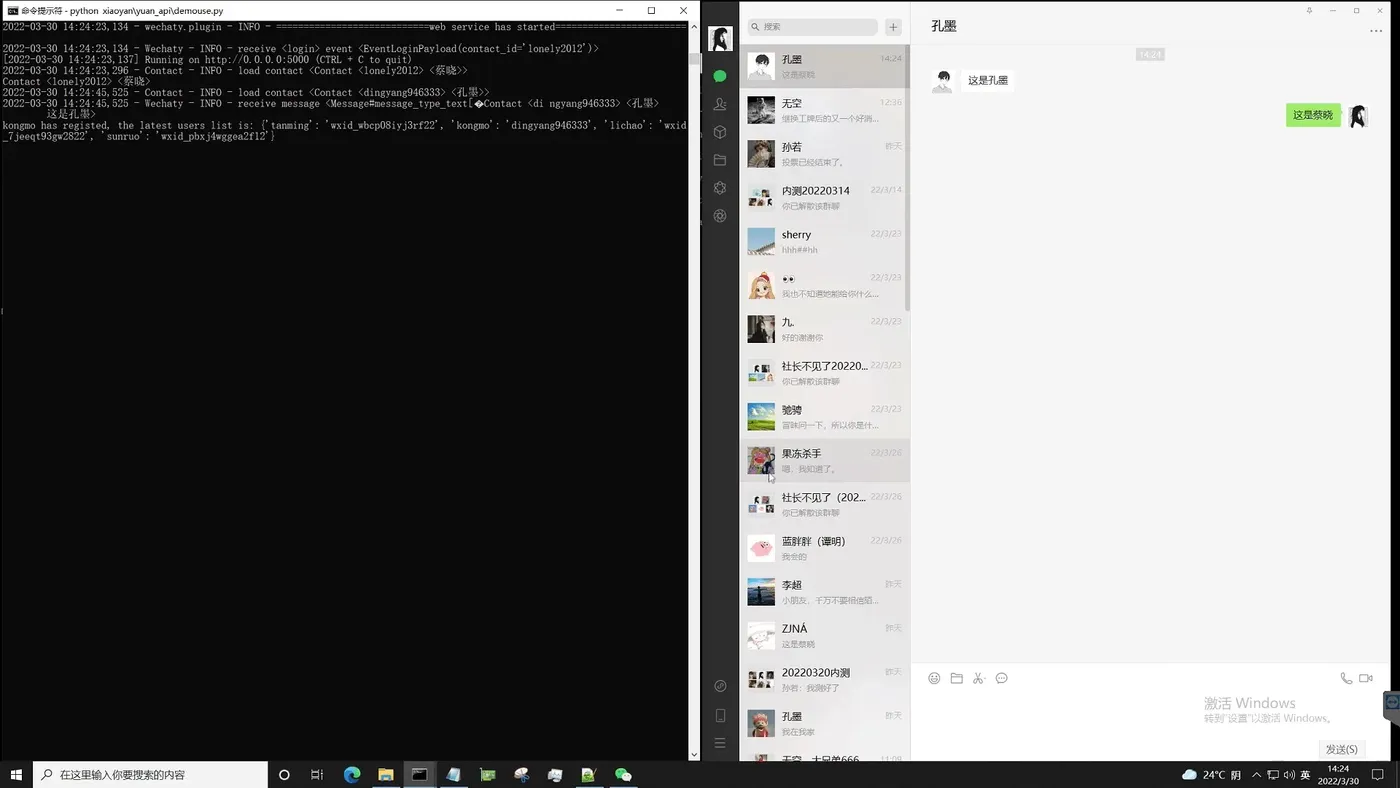This screenshot has height=788, width=1400.
Task: Open the Windows Start menu
Action: tap(16, 775)
